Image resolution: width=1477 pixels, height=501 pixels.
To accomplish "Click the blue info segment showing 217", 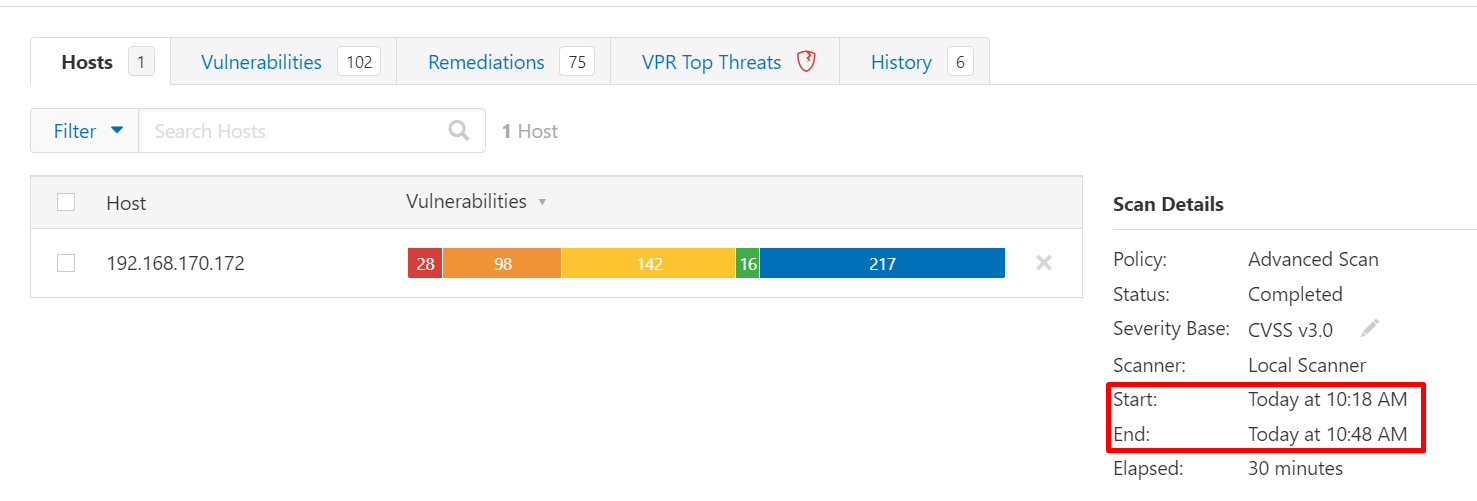I will coord(882,264).
